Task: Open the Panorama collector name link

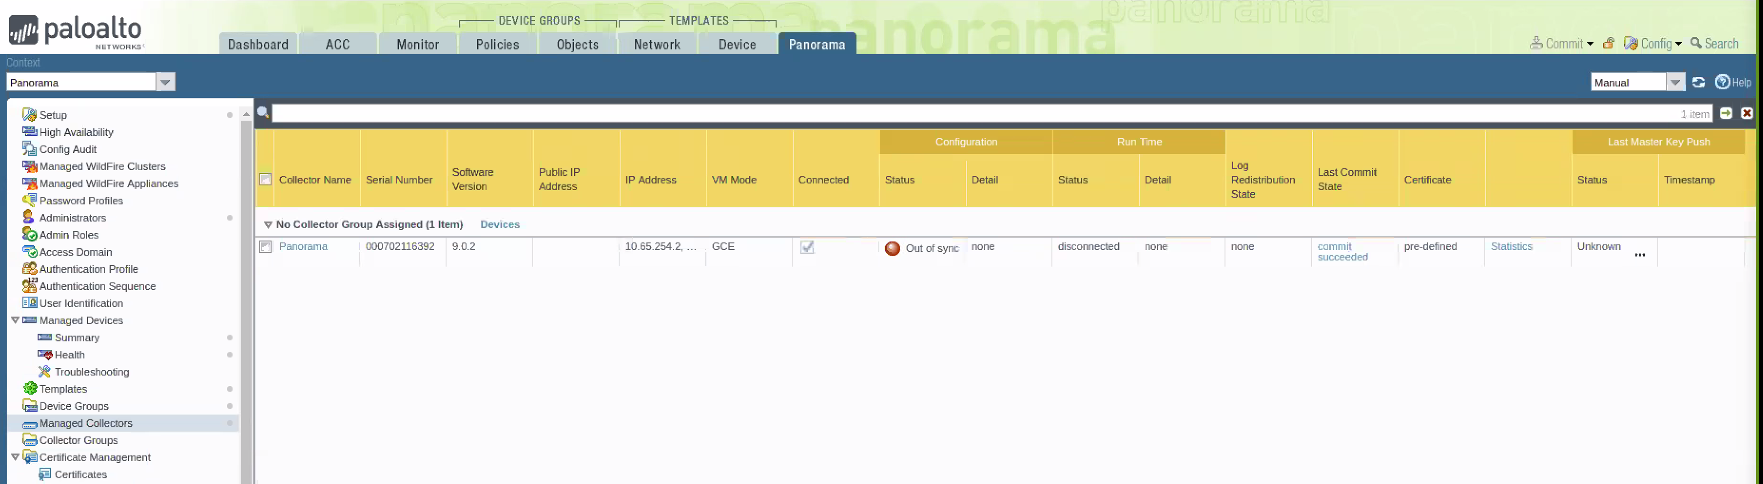Action: coord(303,246)
